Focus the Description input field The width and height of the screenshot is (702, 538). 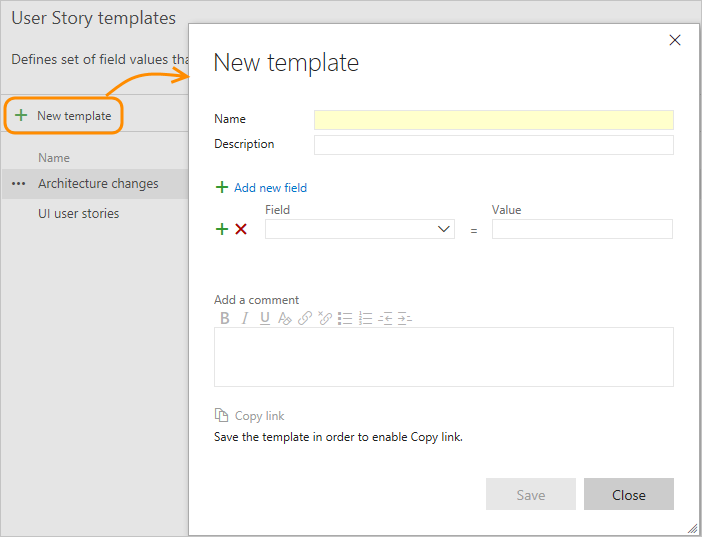pos(493,145)
